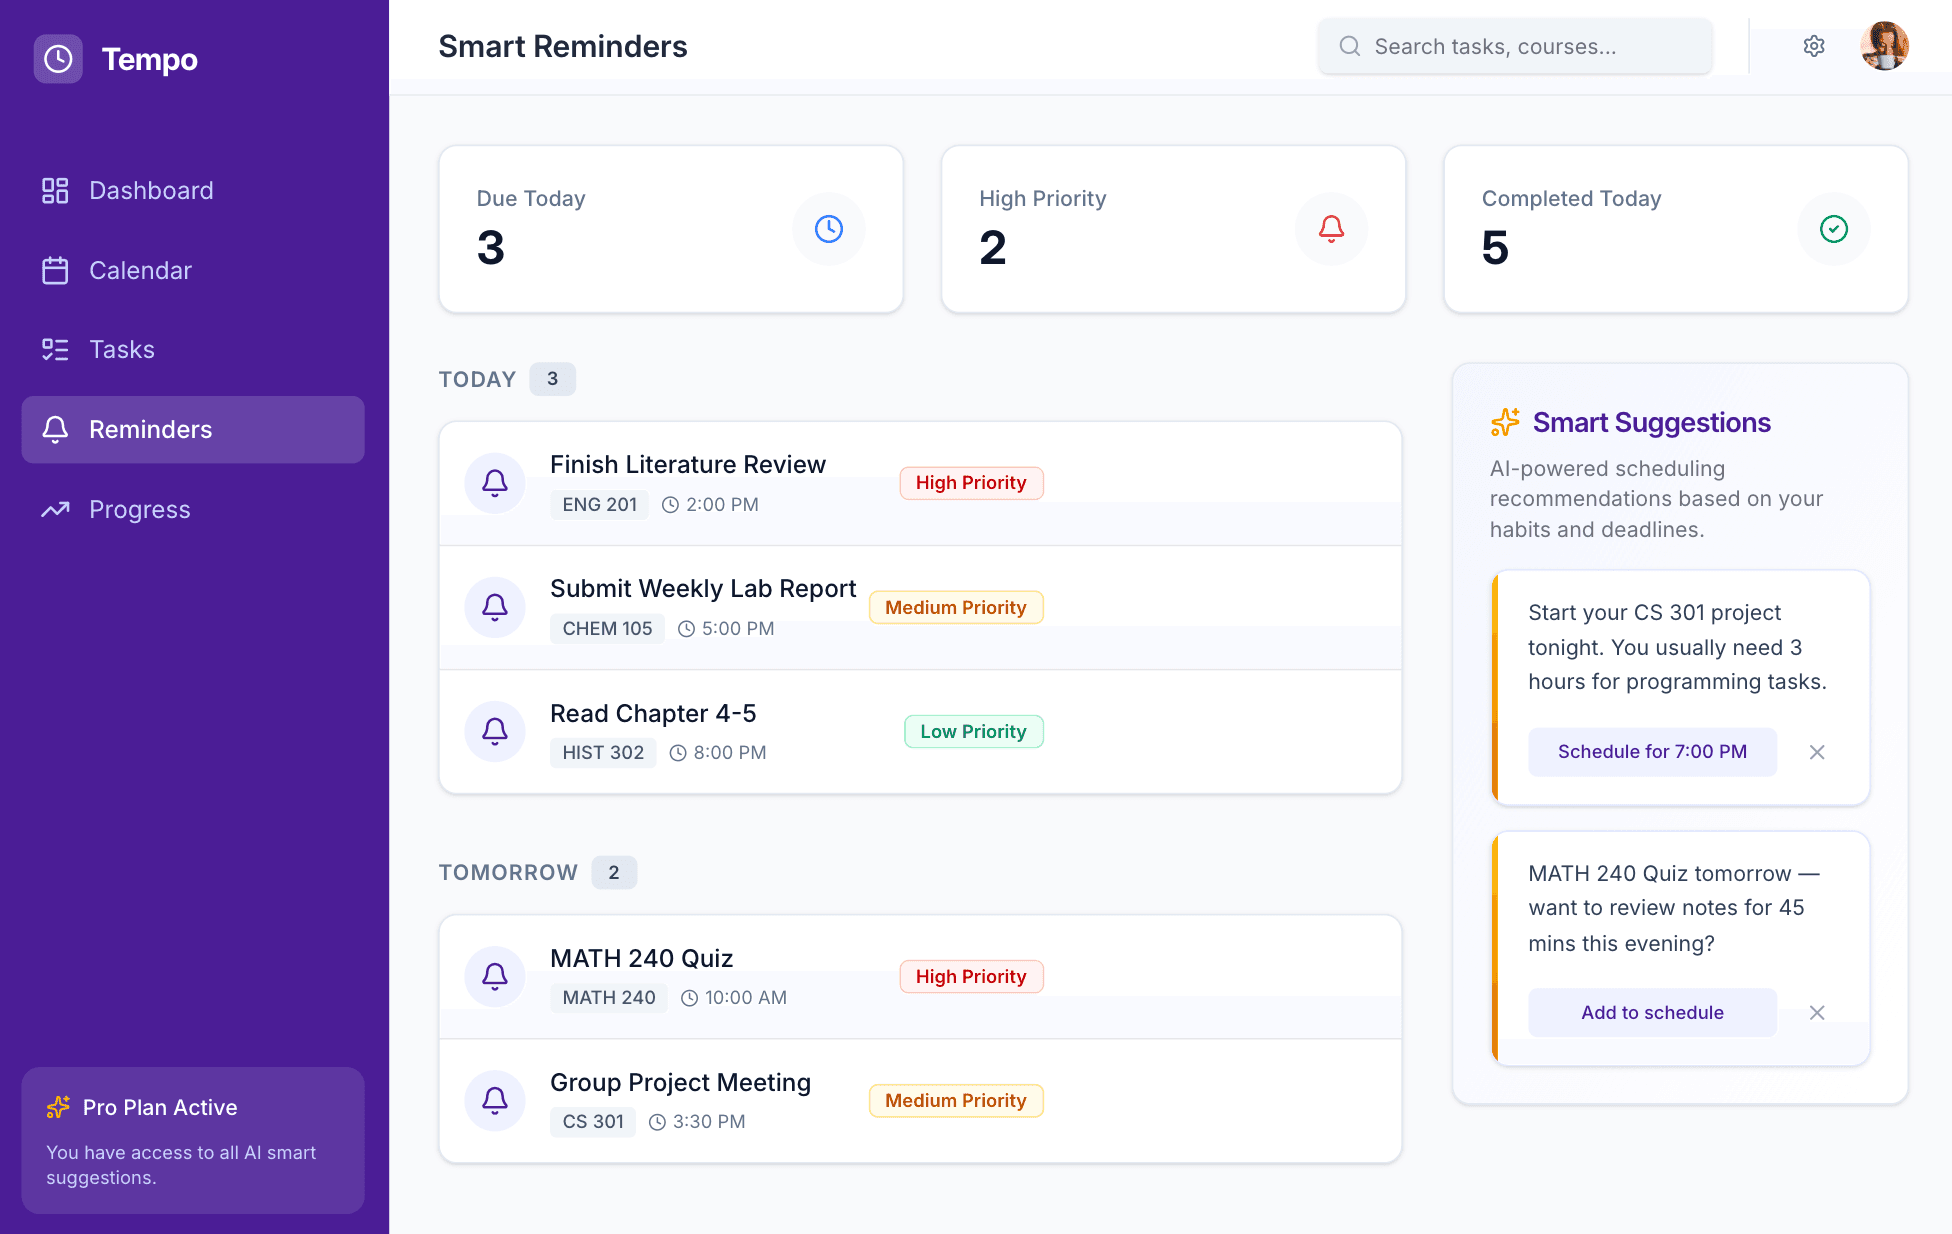Open the Tasks section

coord(121,349)
